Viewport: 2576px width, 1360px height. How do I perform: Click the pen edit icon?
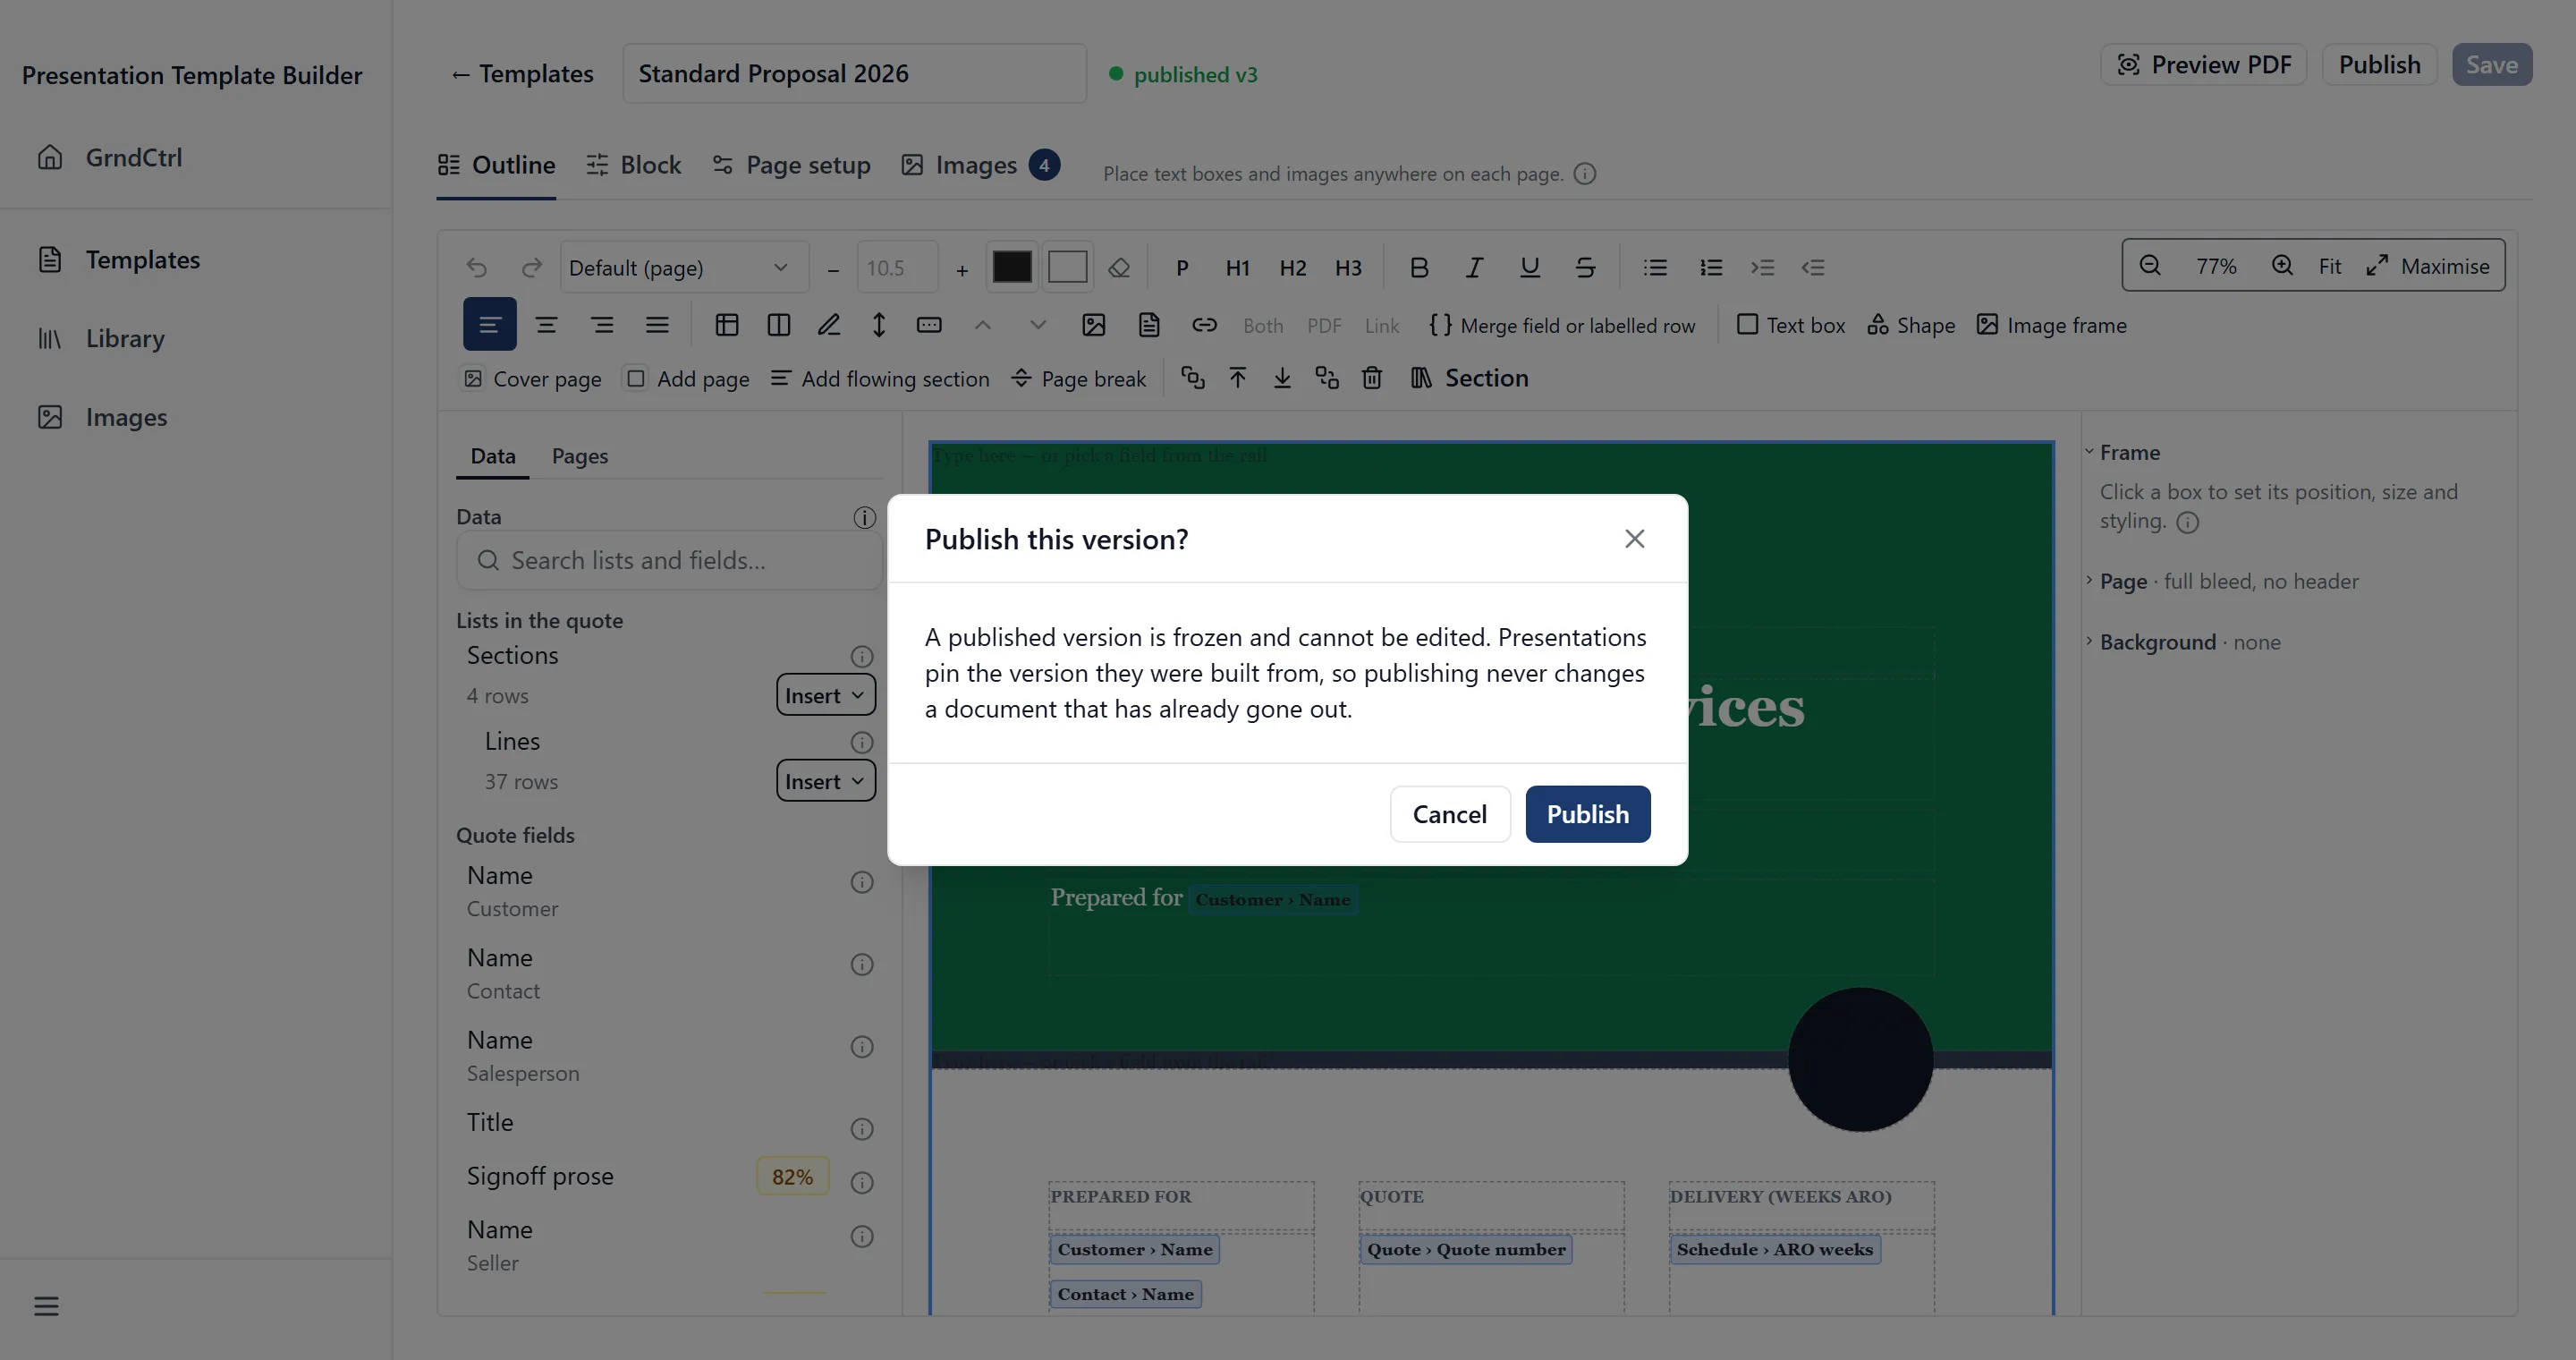click(x=829, y=324)
